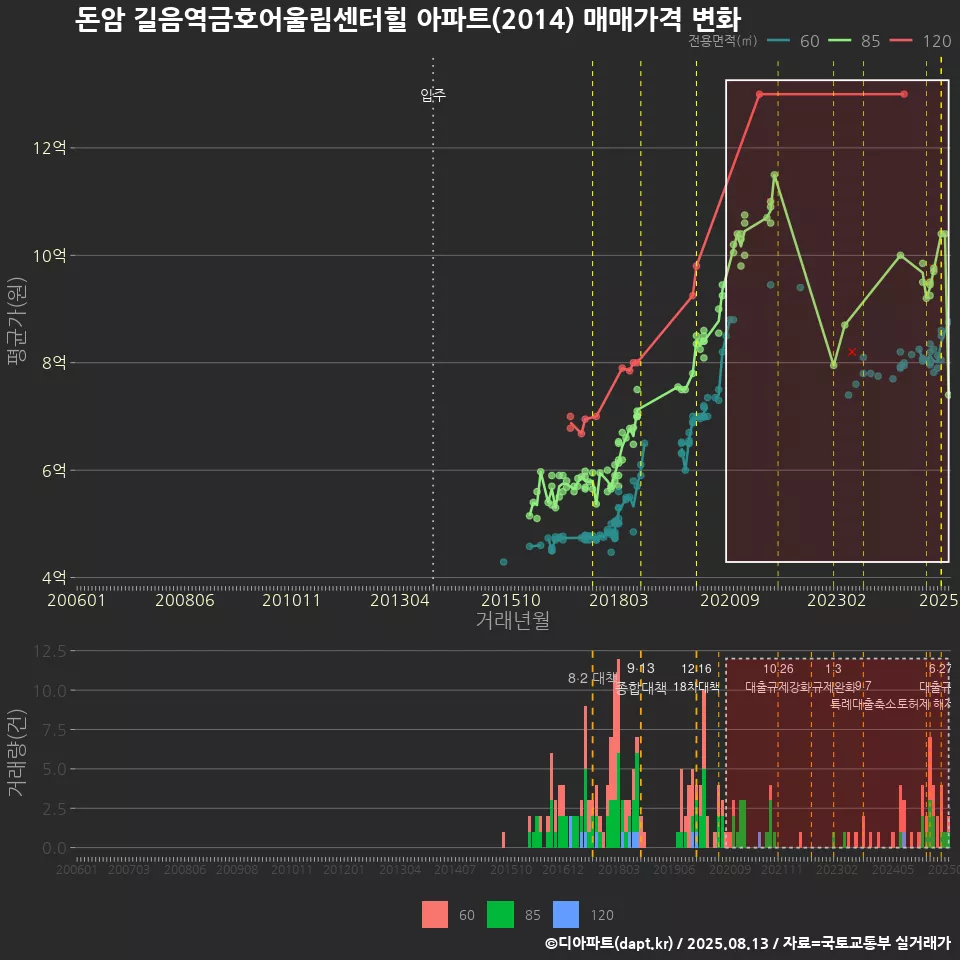Click the last red 120㎡ data point

[x=904, y=94]
